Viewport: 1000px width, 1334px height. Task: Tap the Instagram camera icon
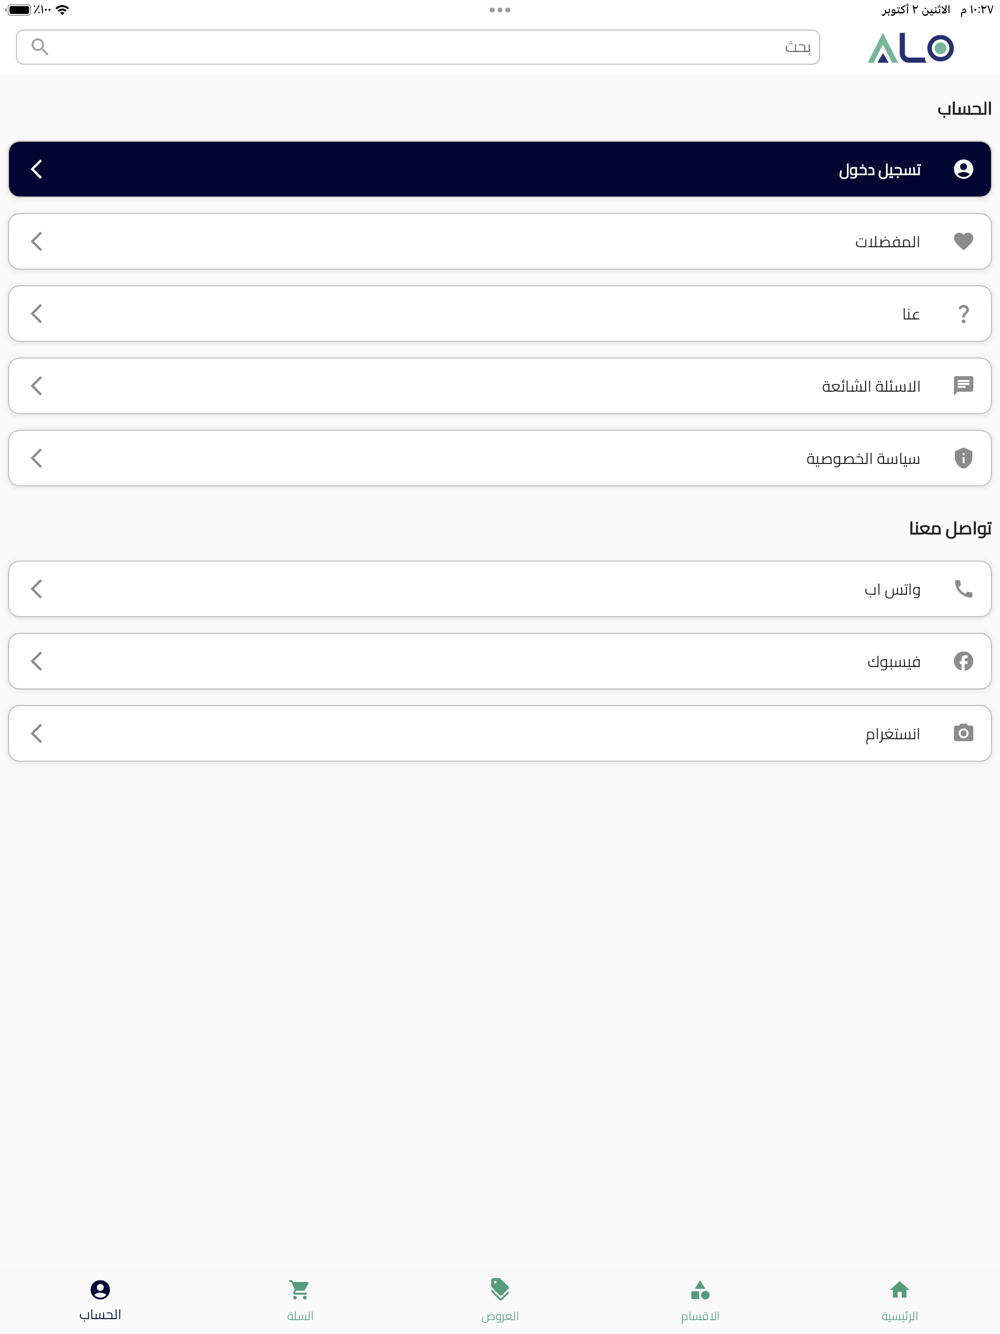(x=963, y=733)
